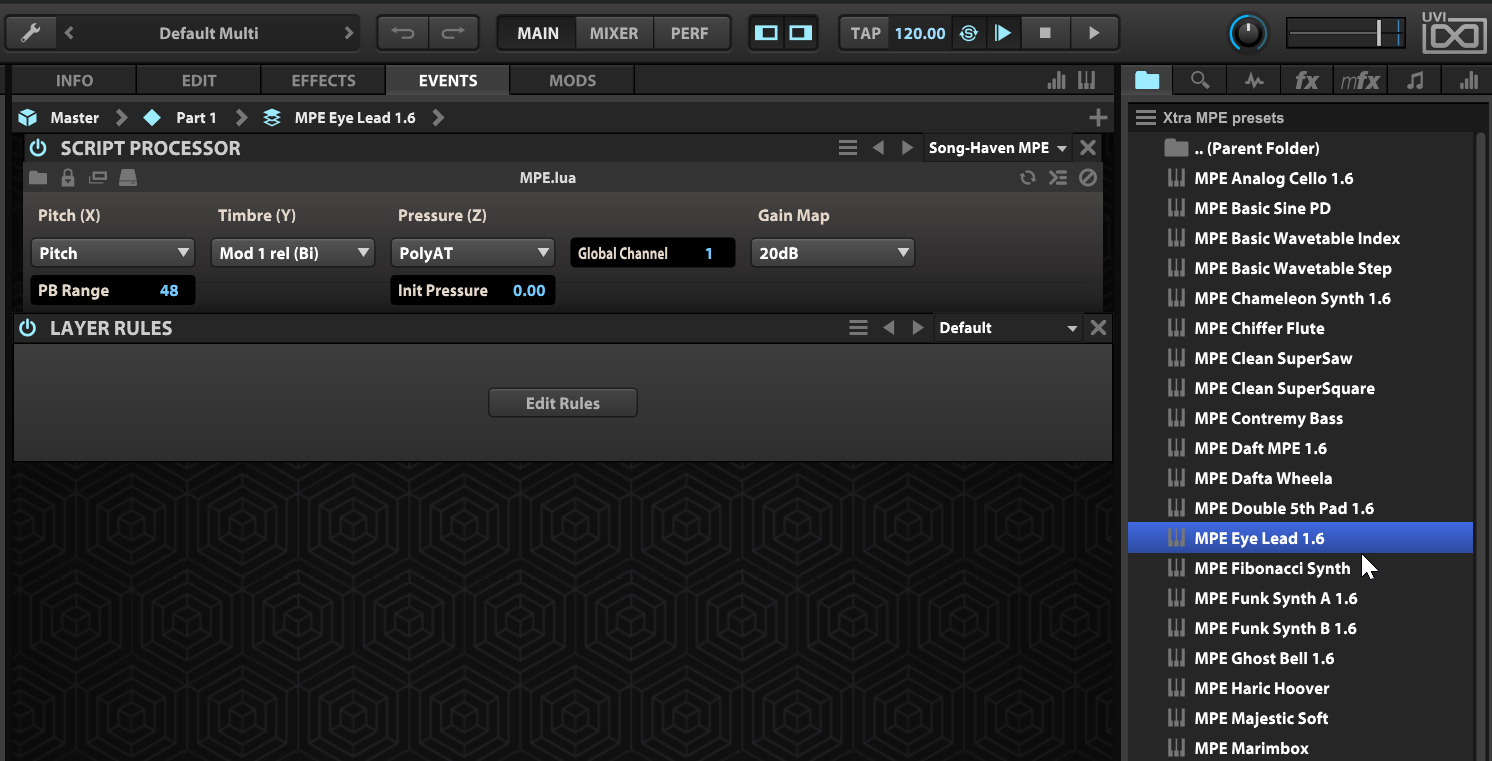The width and height of the screenshot is (1492, 761).
Task: Open the INFO tab
Action: (74, 80)
